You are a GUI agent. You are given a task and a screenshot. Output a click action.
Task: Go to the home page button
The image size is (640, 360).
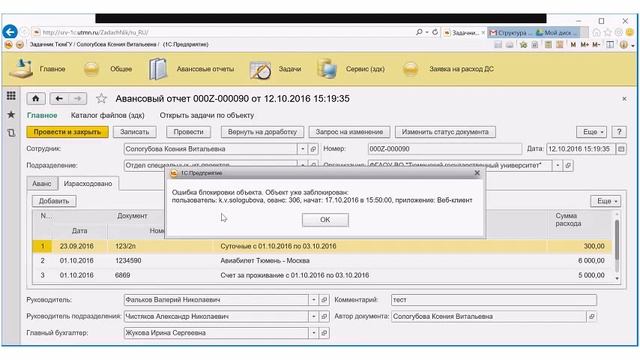point(36,98)
